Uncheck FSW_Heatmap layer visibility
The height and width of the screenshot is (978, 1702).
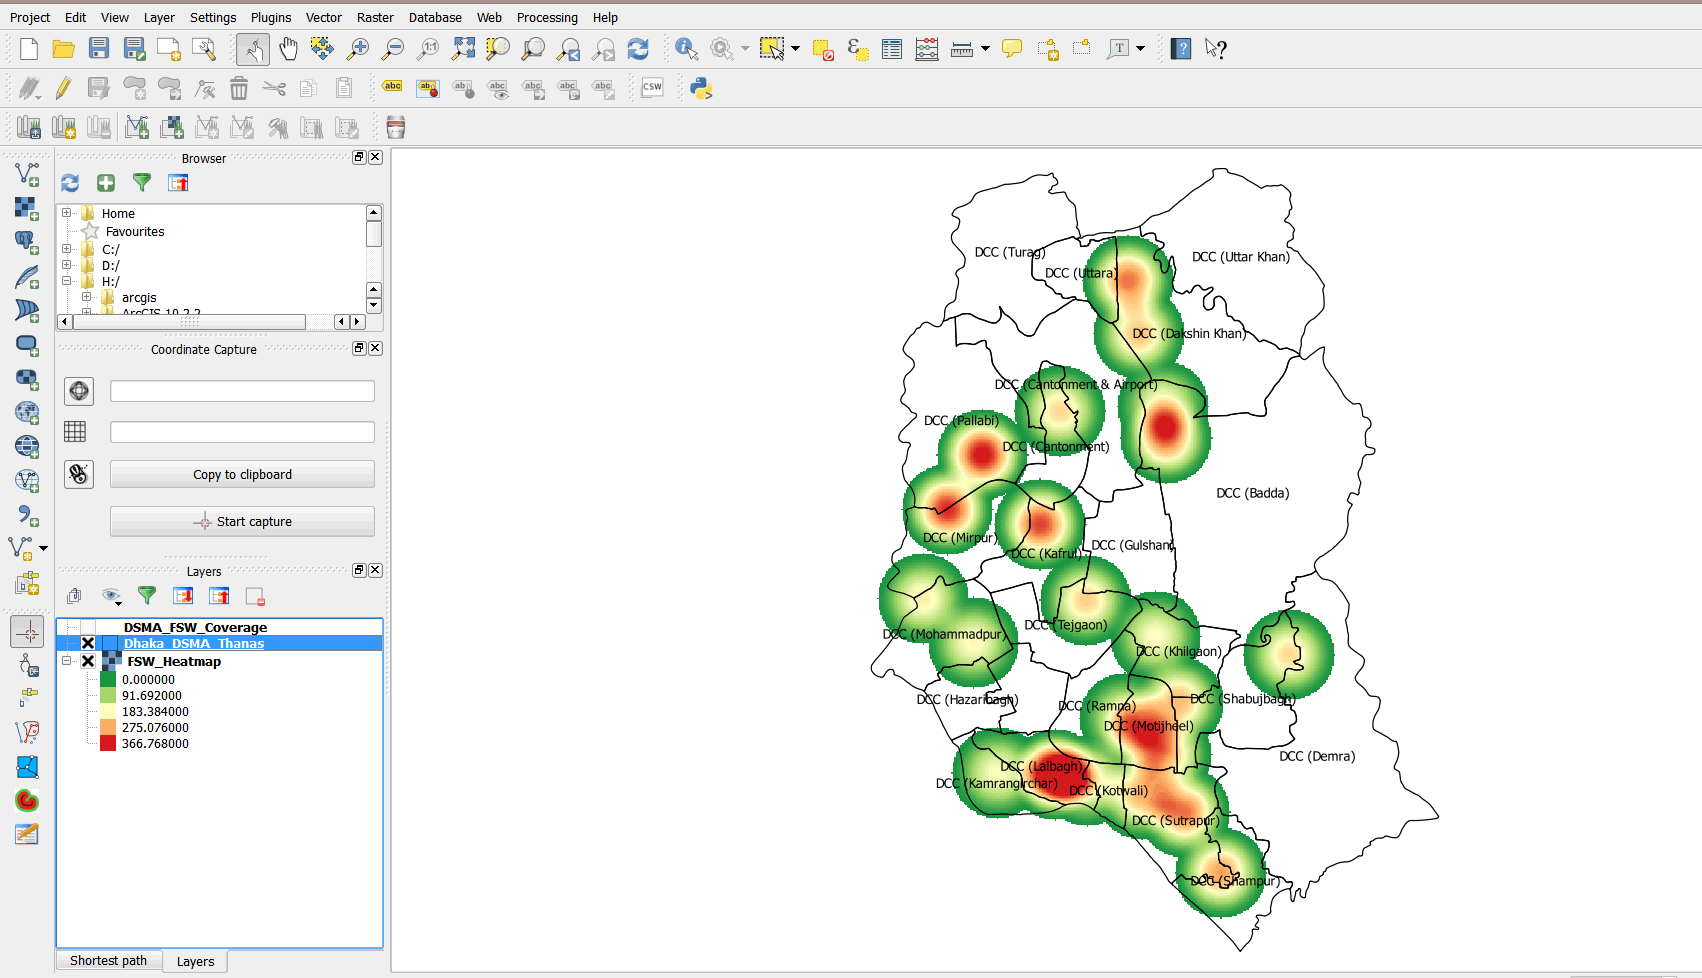pos(88,661)
